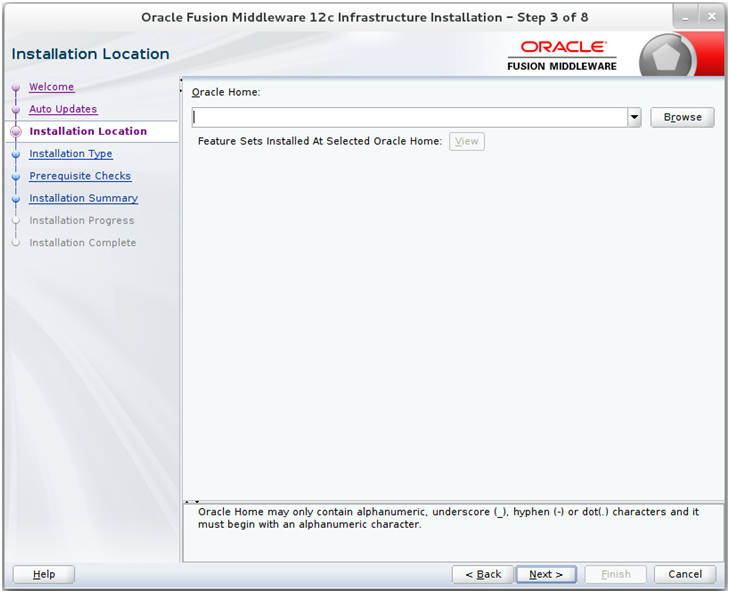Screen dimensions: 730x593
Task: Click the Oracle Home field label
Action: [x=226, y=92]
